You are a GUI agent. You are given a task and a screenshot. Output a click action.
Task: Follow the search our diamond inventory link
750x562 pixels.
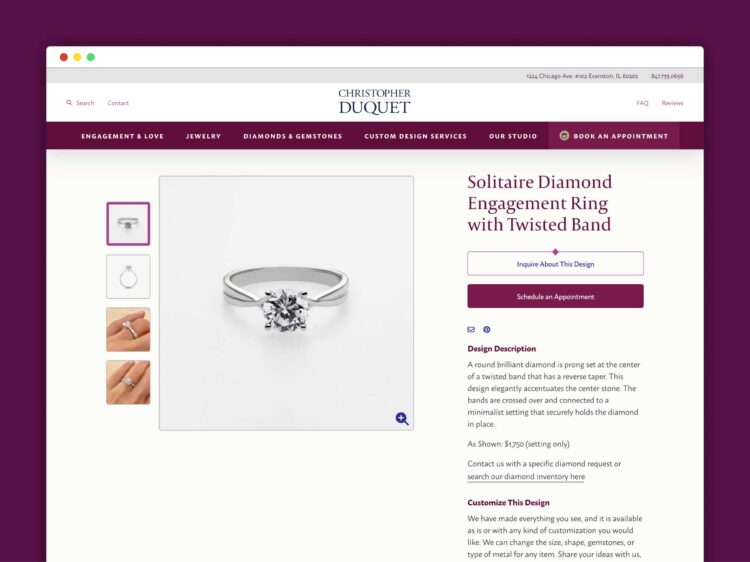click(x=526, y=476)
